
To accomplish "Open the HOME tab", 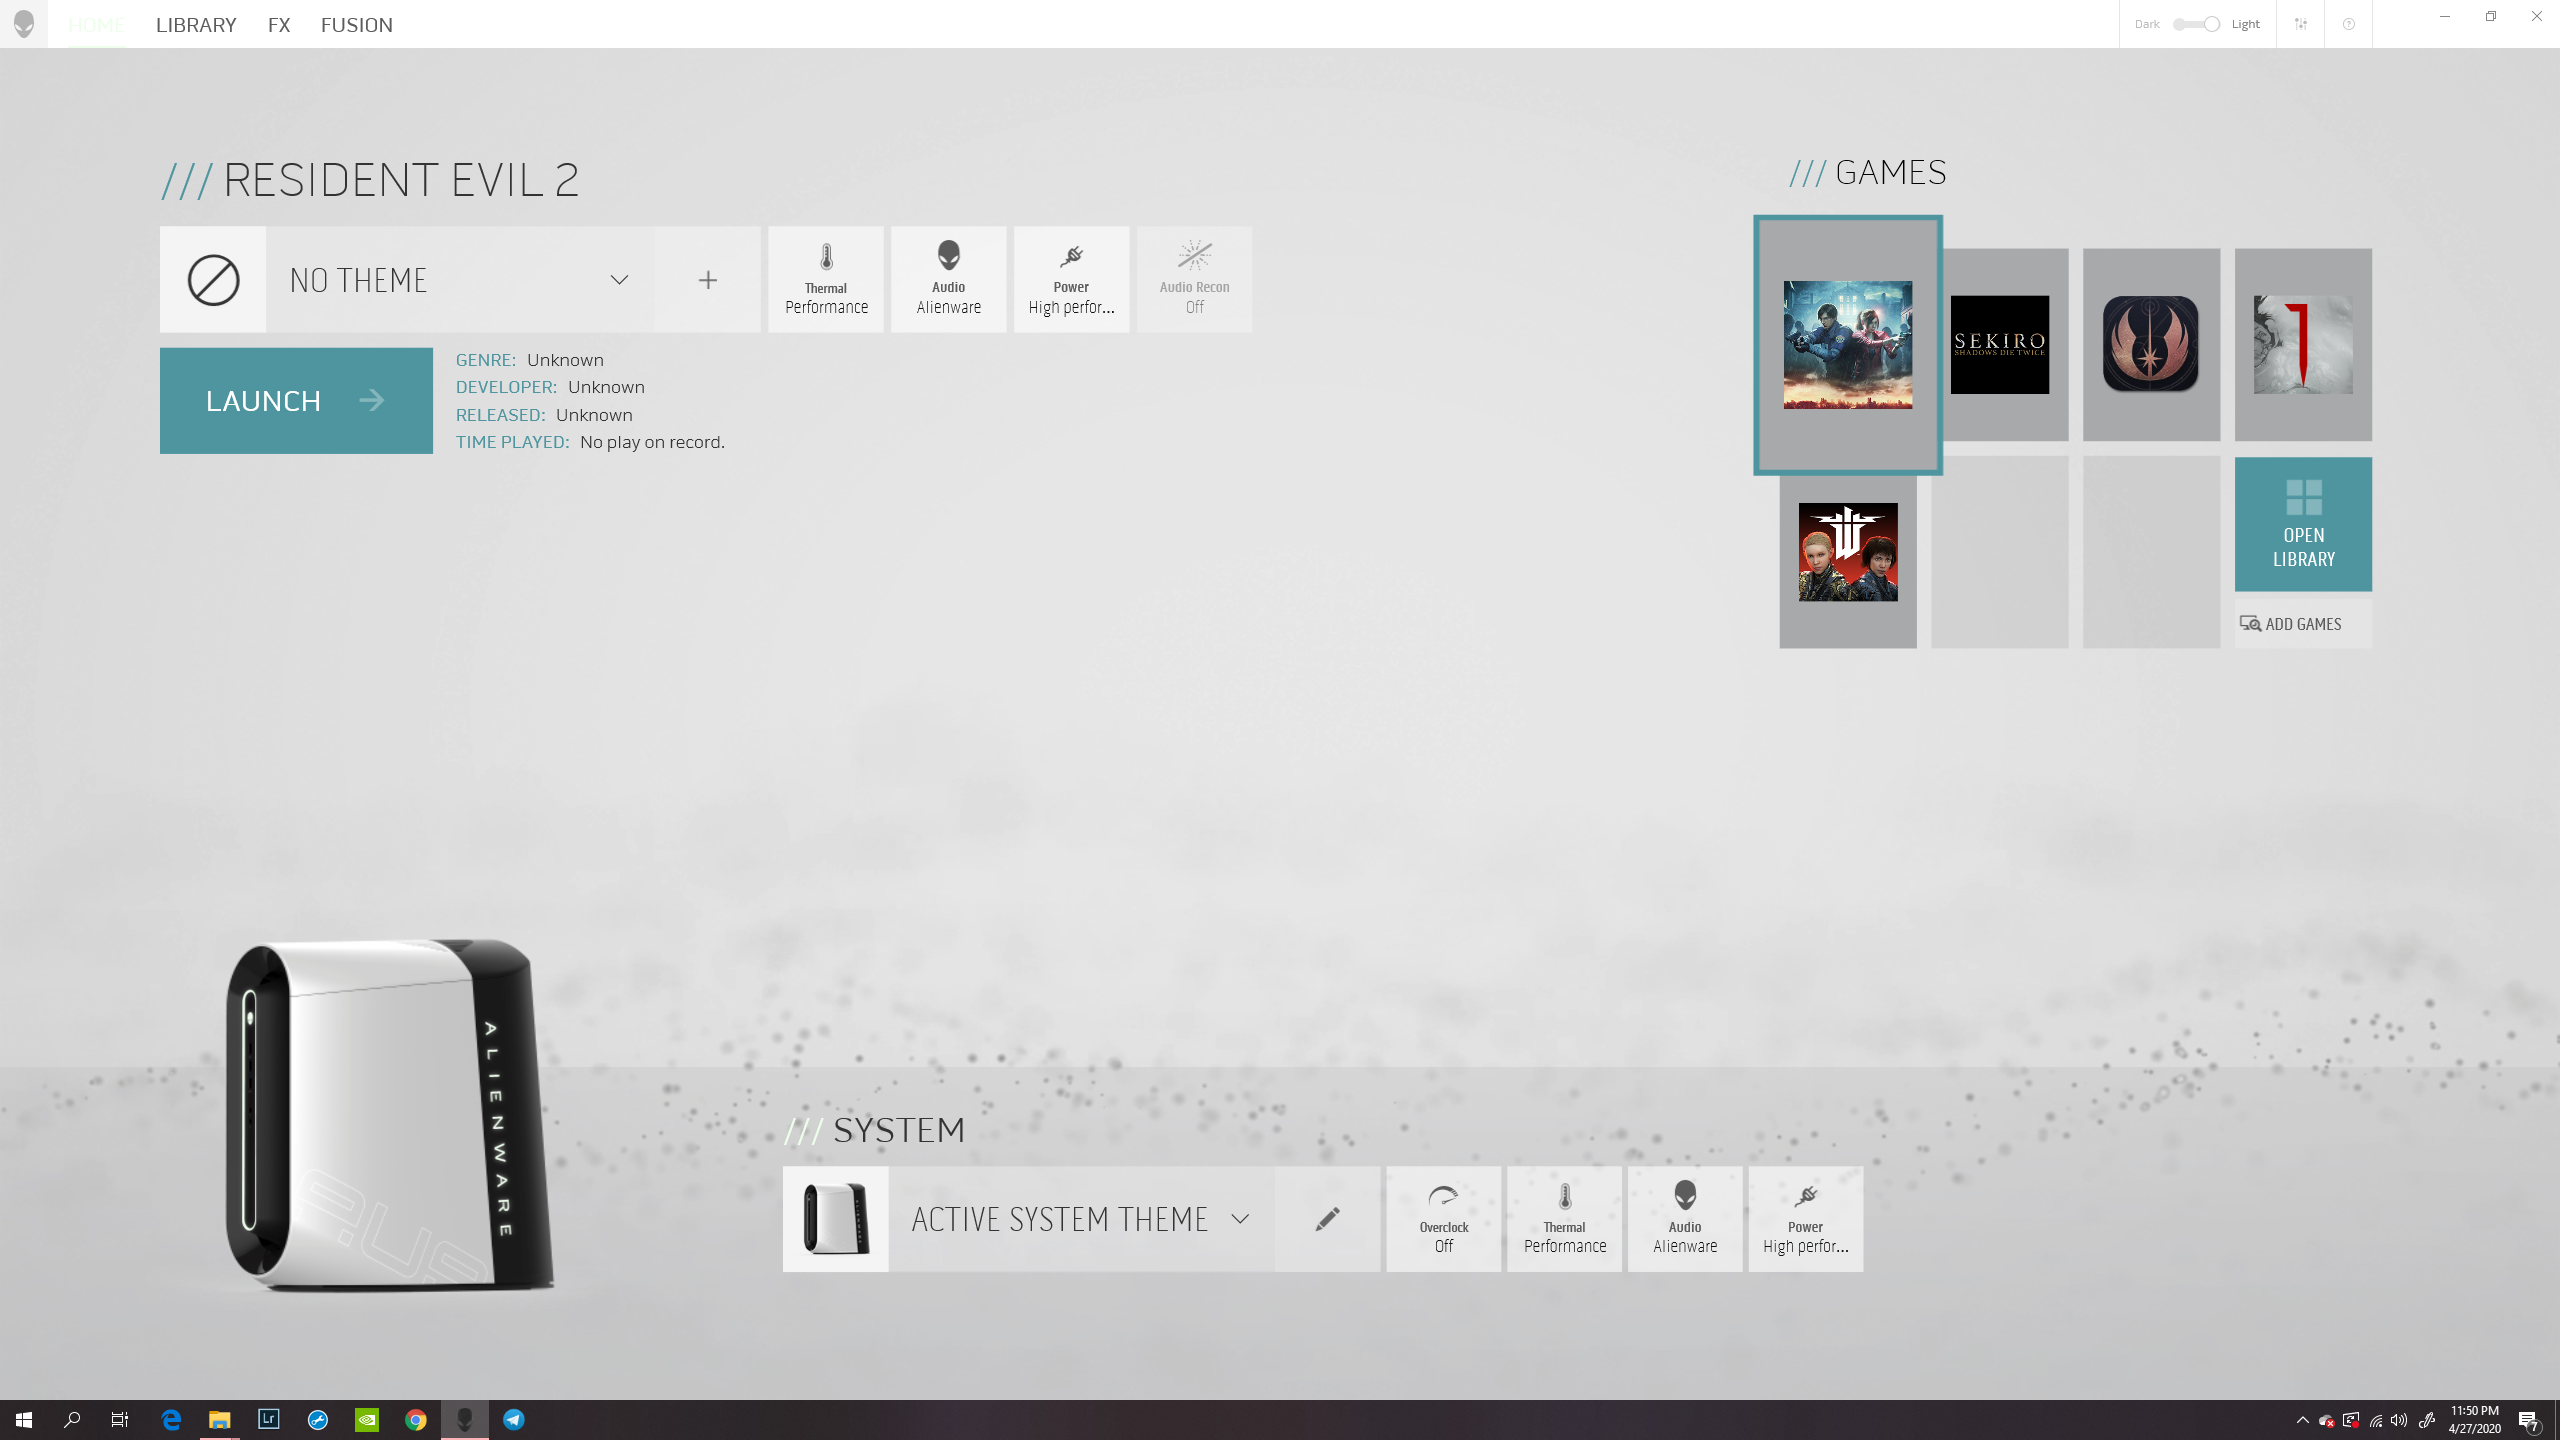I will point(96,25).
